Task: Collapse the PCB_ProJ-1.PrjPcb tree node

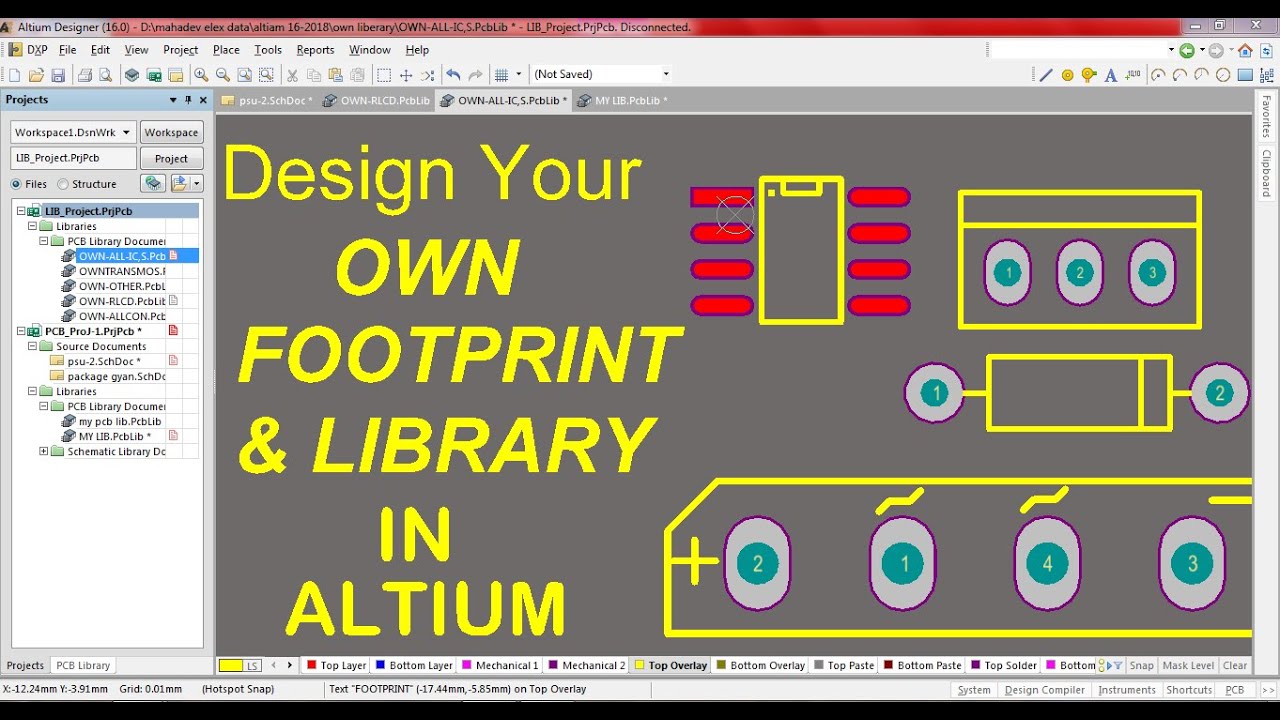Action: (21, 331)
